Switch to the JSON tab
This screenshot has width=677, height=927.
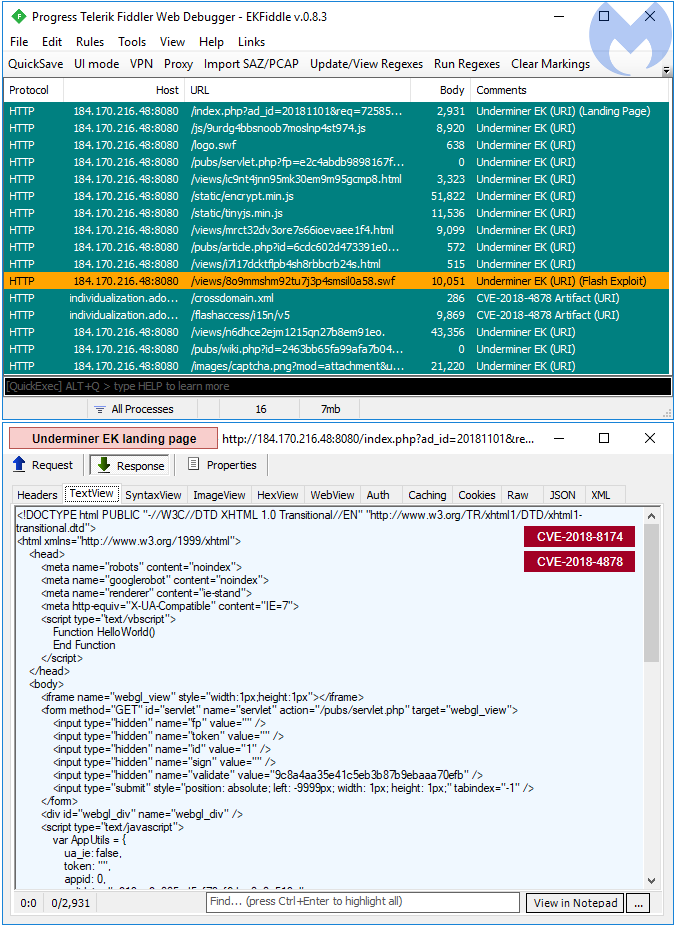tap(562, 495)
